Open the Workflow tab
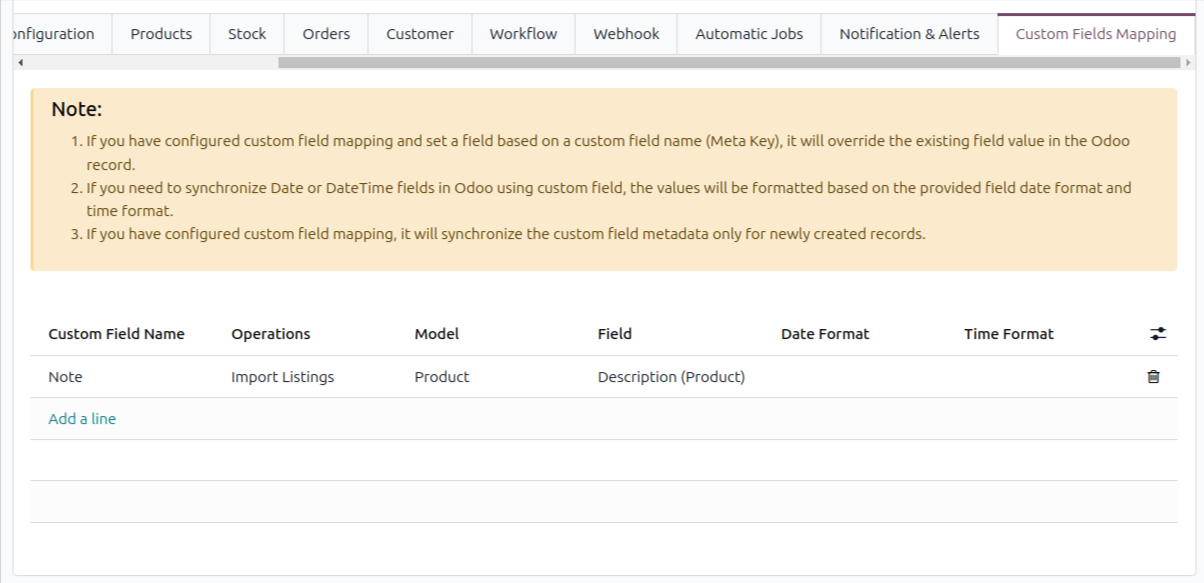 point(523,34)
